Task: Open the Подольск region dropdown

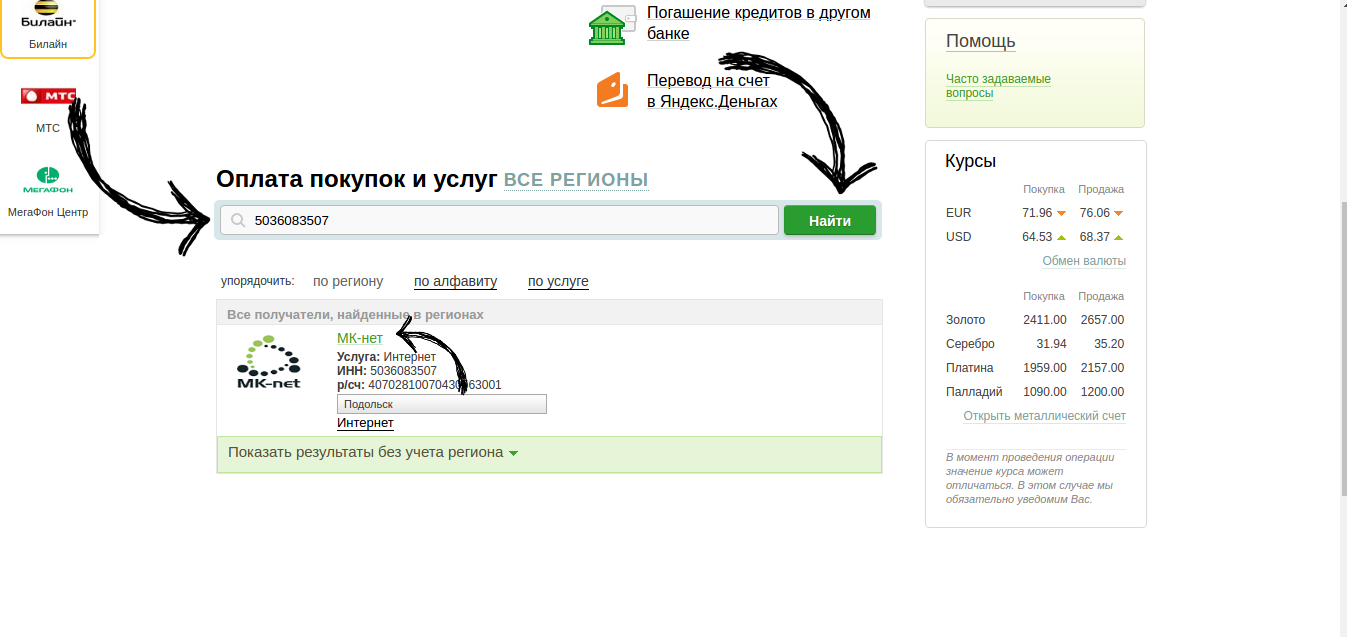Action: pos(442,404)
